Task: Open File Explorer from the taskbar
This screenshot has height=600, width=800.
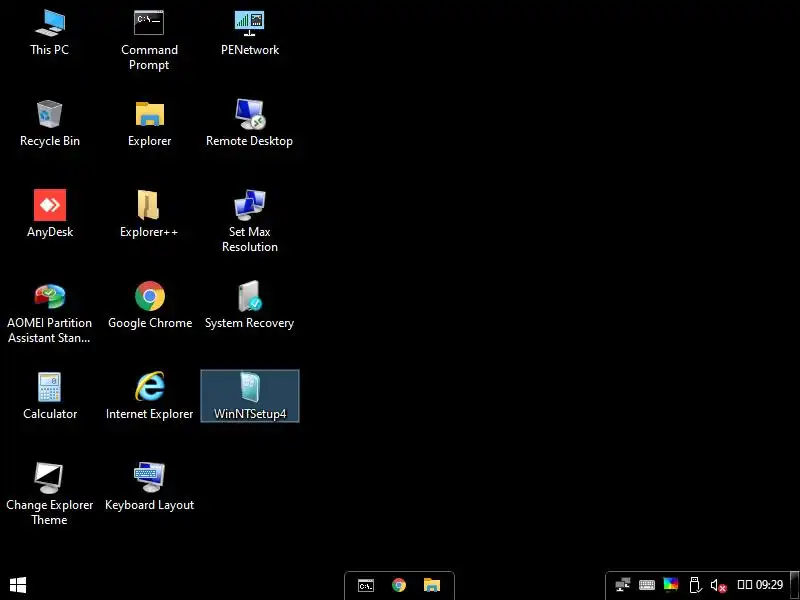Action: 432,585
